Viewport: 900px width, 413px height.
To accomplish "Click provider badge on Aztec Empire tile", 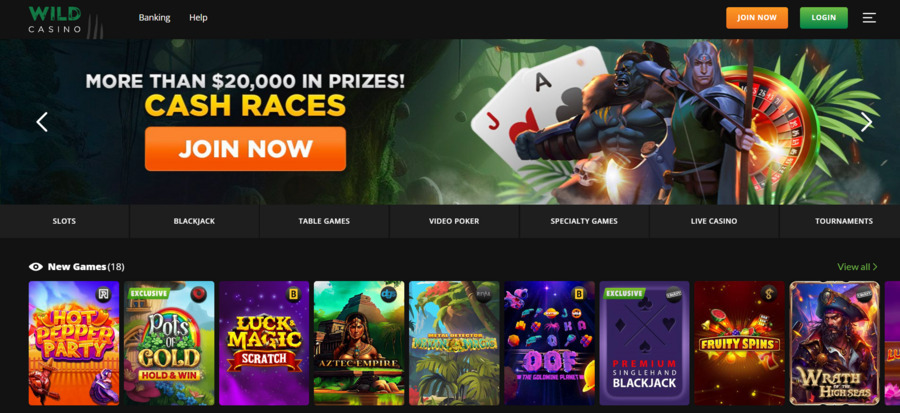I will coord(389,294).
